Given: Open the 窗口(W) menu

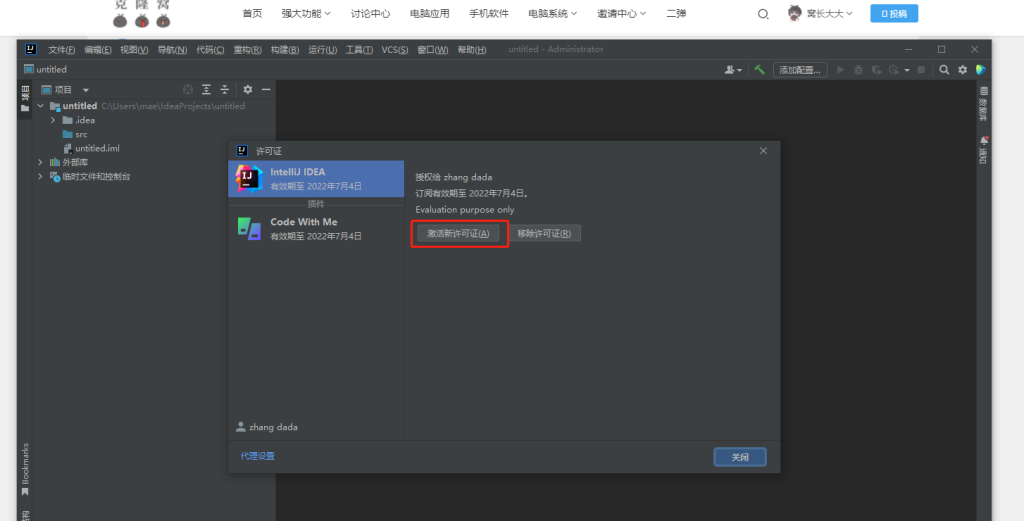Looking at the screenshot, I should pyautogui.click(x=432, y=50).
